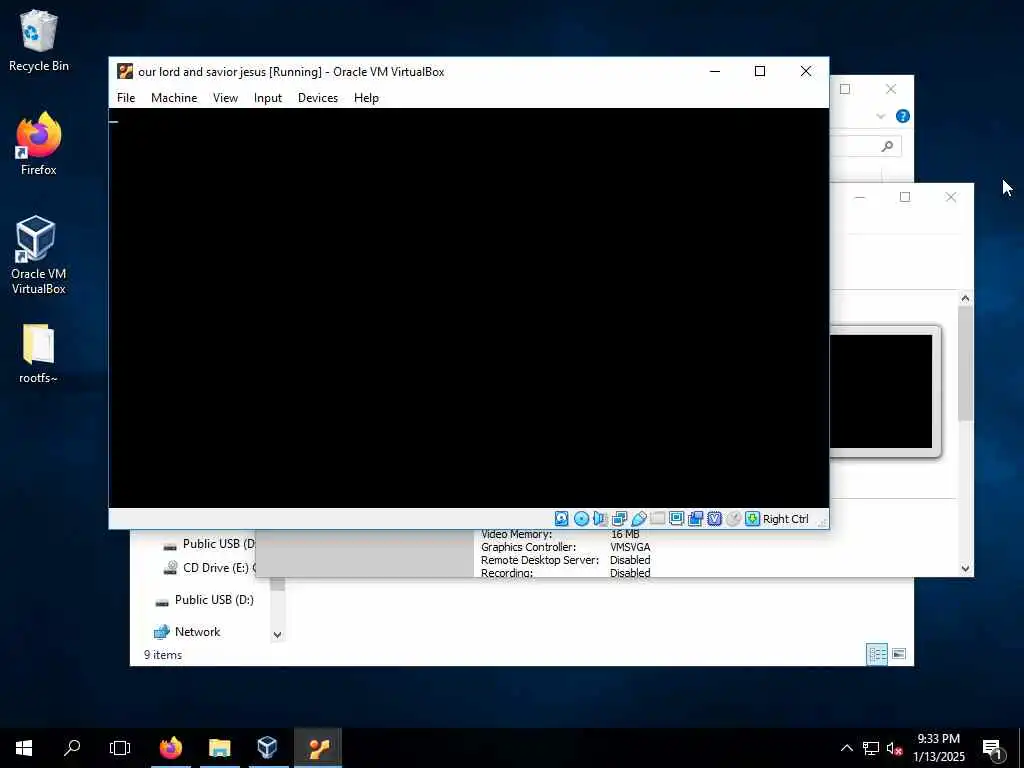This screenshot has width=1024, height=768.
Task: Click inside the black VM guest screen
Action: coord(469,308)
